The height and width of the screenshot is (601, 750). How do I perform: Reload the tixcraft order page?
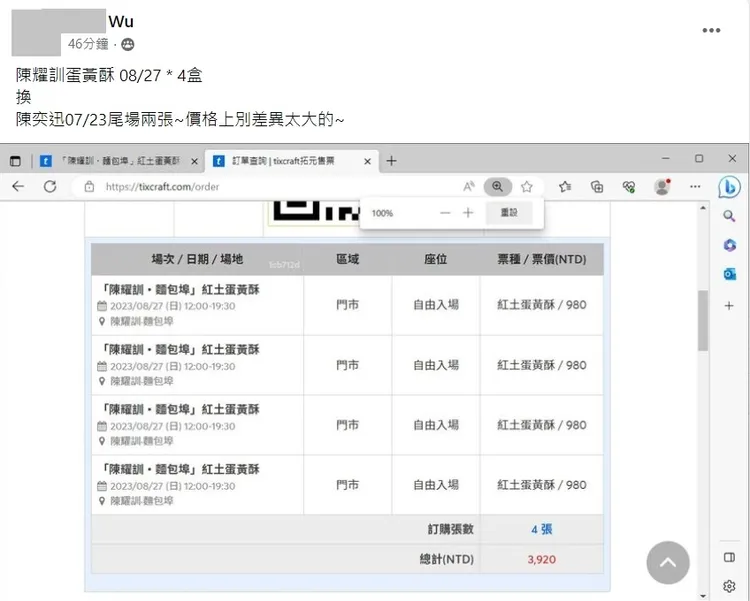[50, 187]
